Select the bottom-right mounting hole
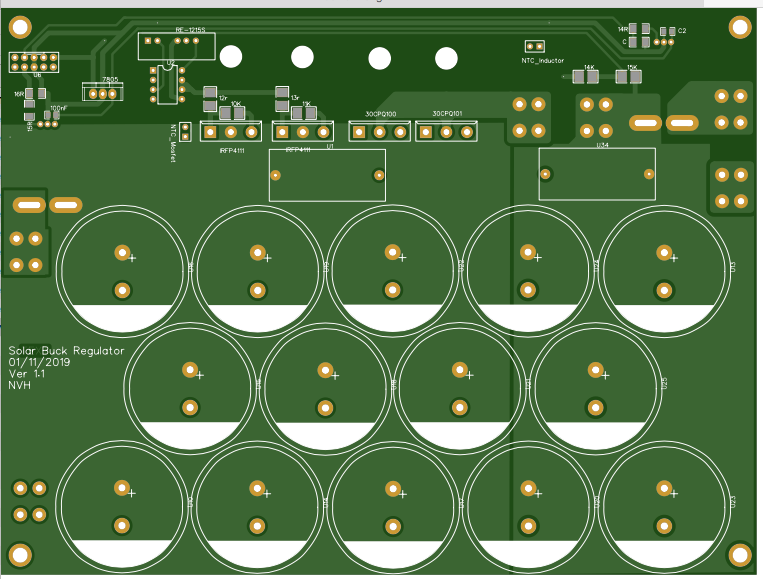This screenshot has width=763, height=579. (x=739, y=553)
